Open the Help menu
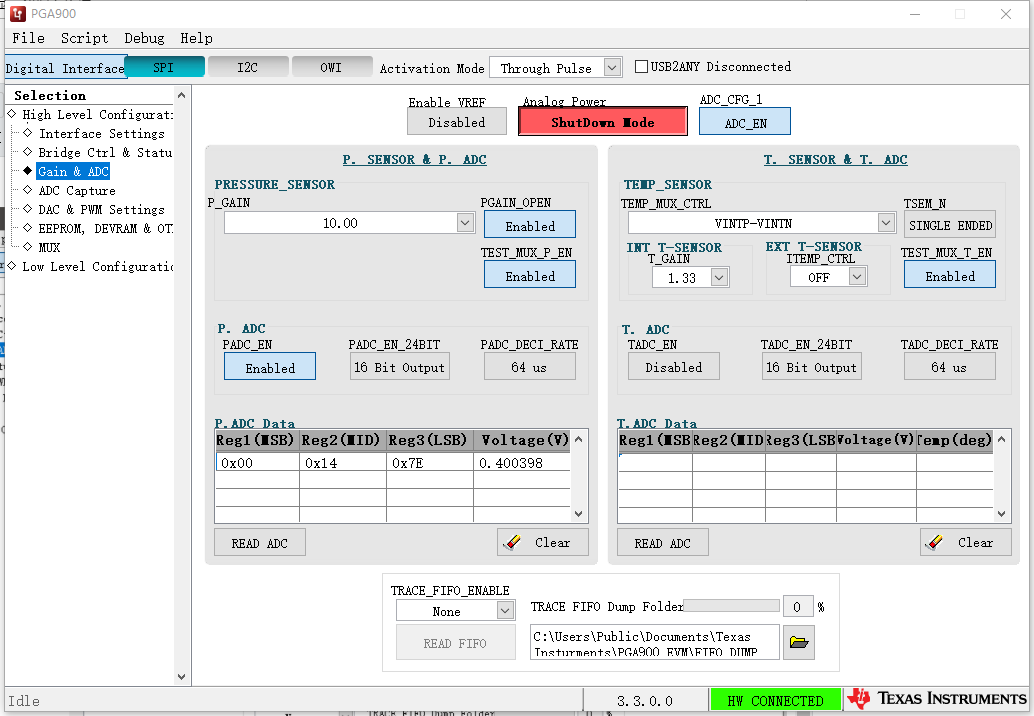This screenshot has width=1034, height=716. coord(197,38)
